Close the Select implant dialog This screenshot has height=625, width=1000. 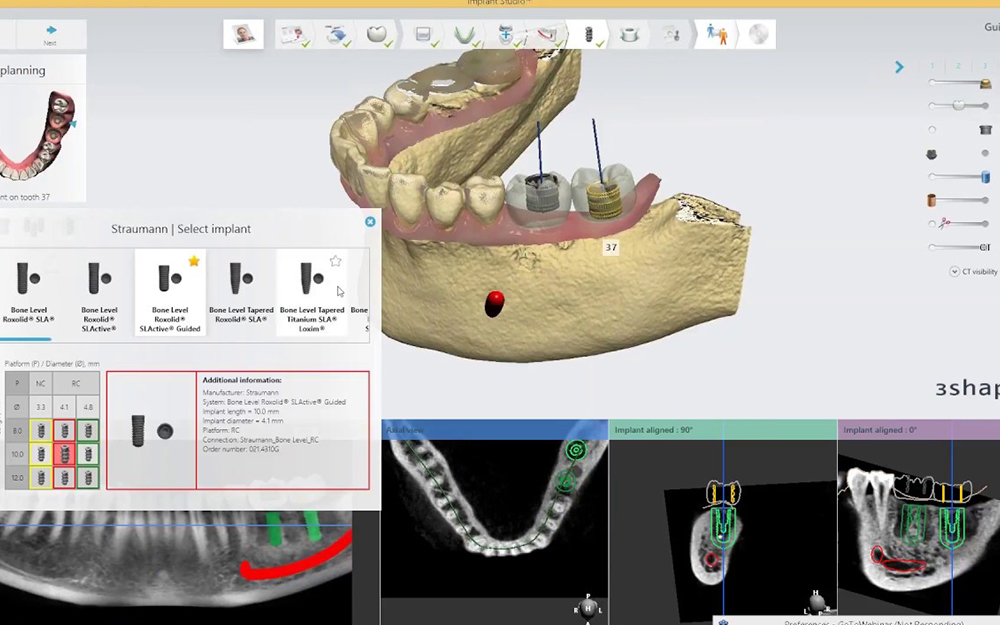pyautogui.click(x=370, y=222)
